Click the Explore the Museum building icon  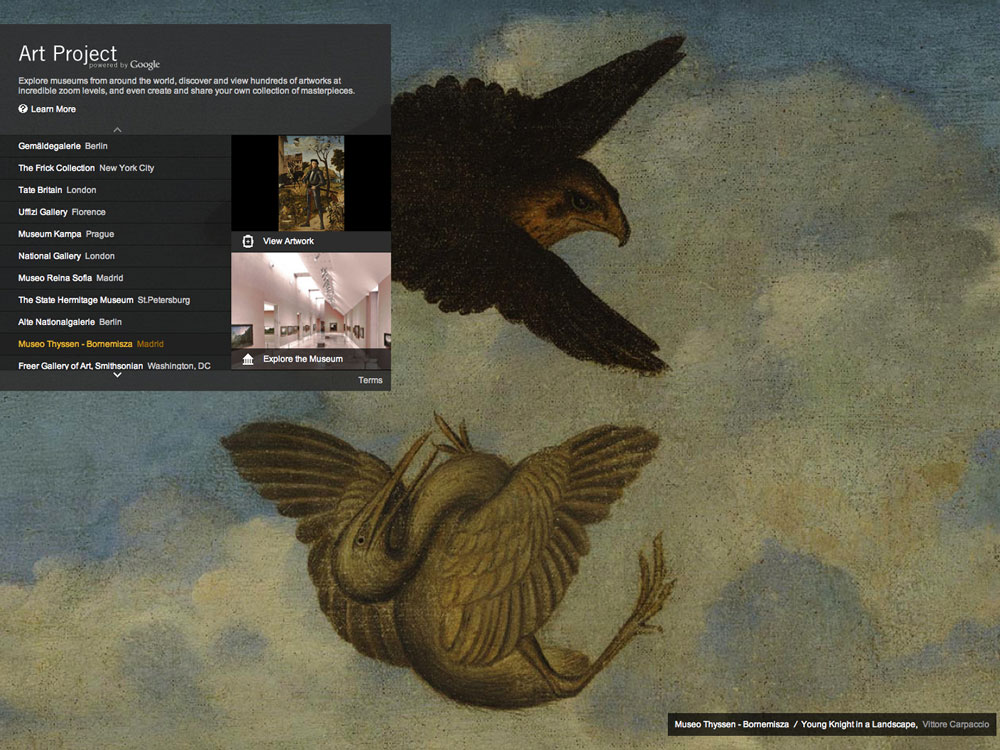pyautogui.click(x=248, y=359)
